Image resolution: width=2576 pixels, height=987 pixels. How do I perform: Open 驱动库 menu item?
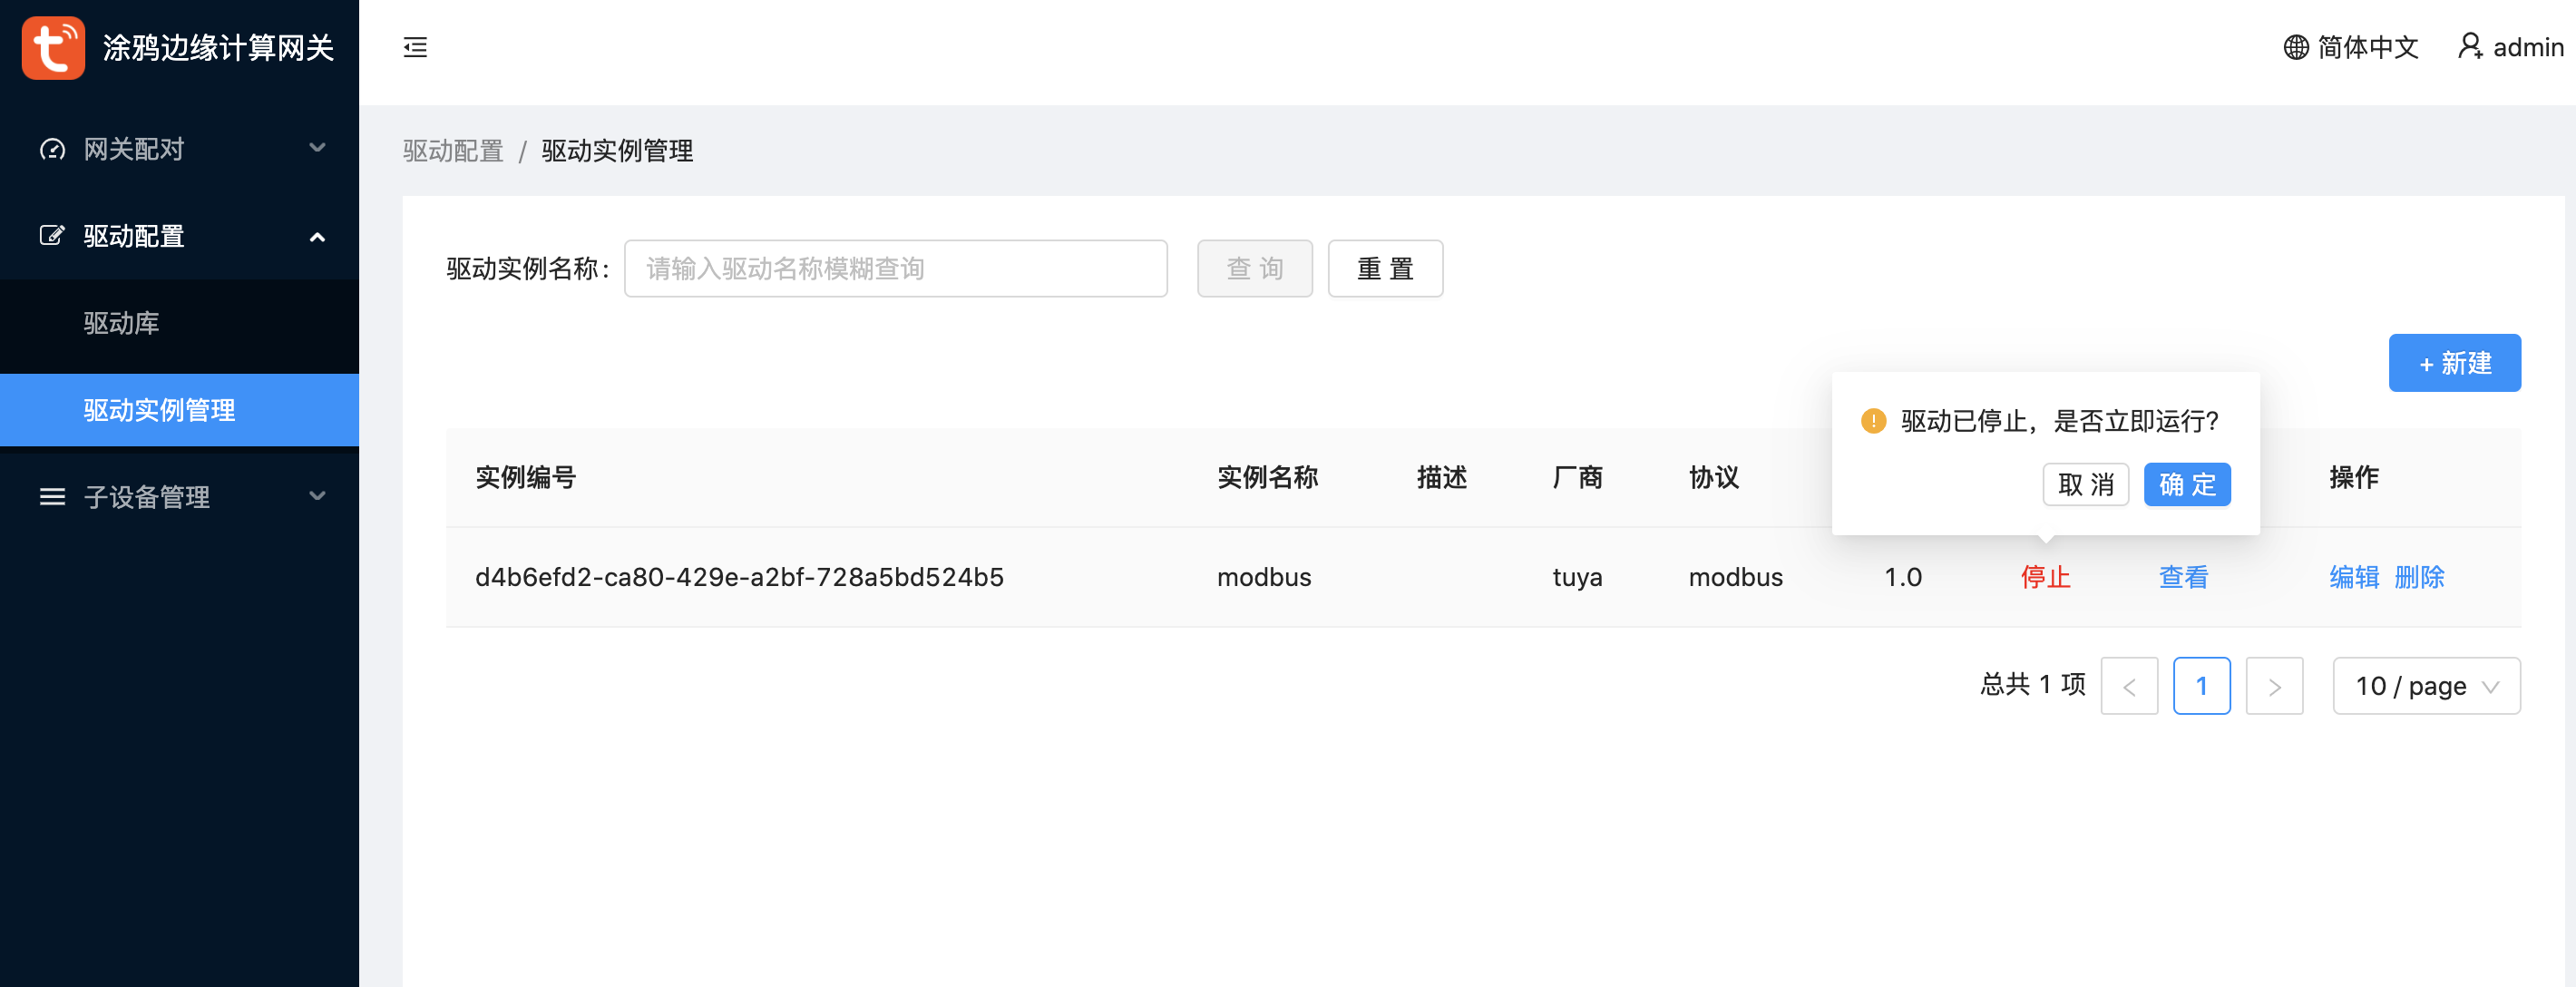180,323
